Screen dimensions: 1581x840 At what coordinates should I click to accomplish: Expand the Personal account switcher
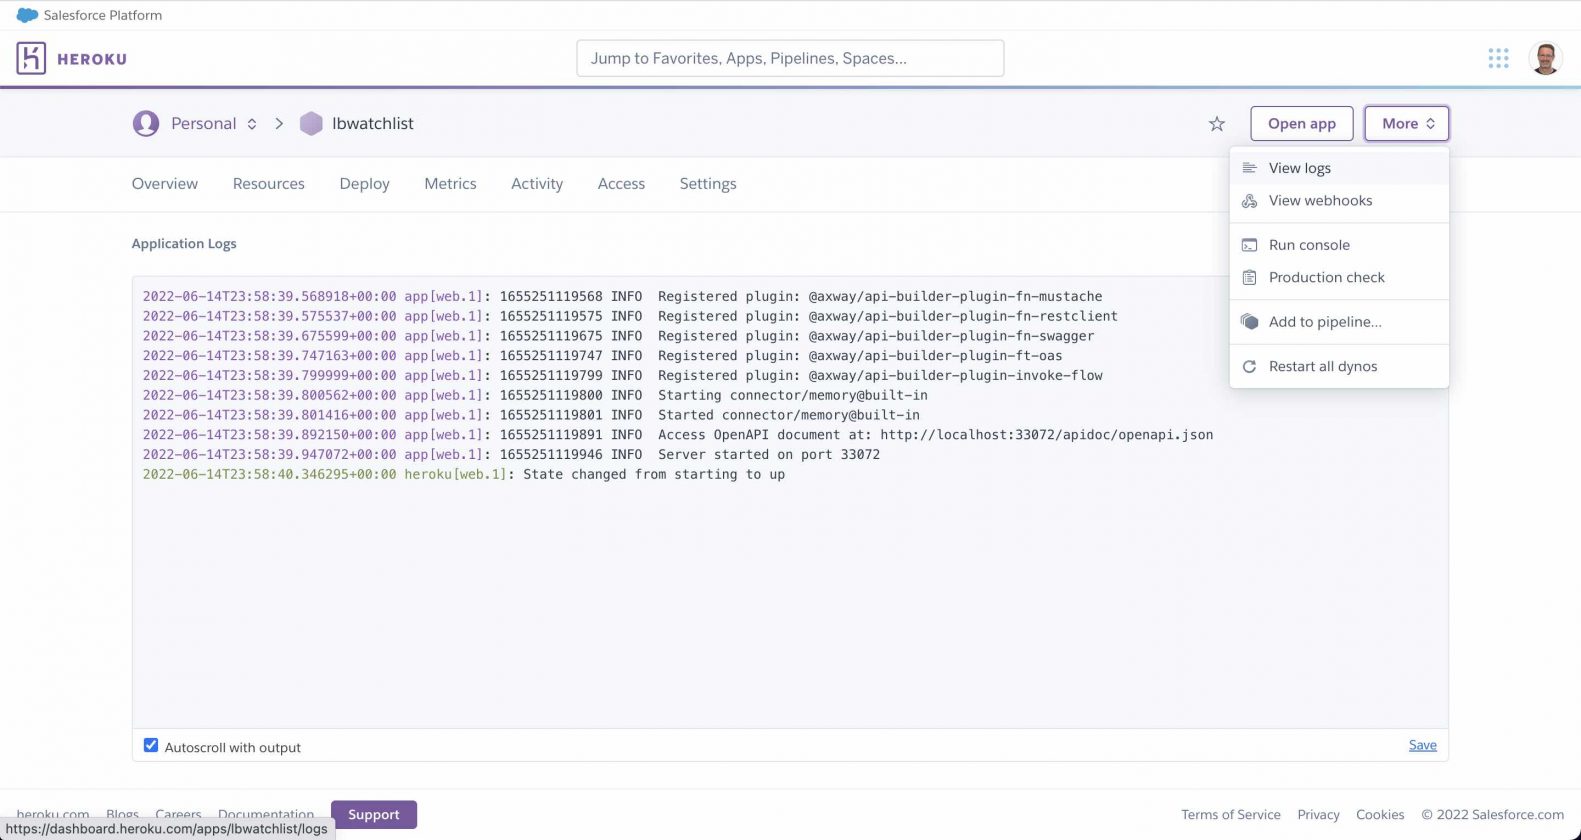[x=252, y=124]
